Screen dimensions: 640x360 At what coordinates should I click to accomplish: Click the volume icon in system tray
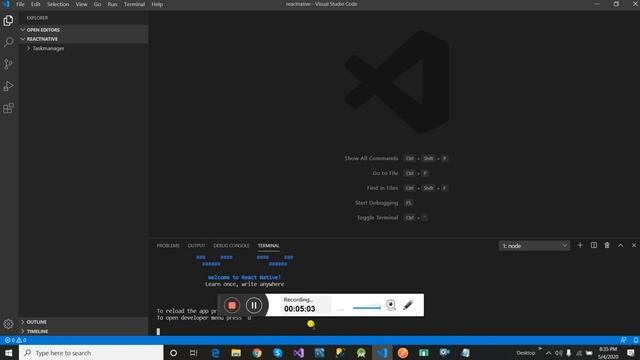pos(558,353)
